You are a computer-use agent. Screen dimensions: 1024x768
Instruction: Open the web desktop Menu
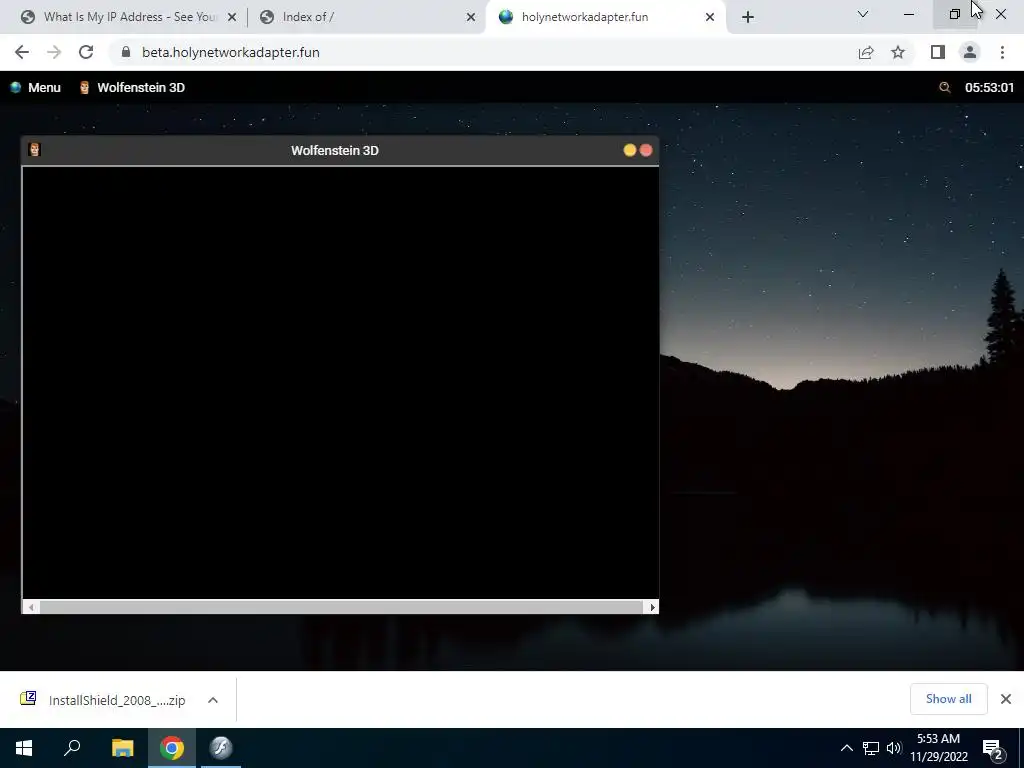35,88
